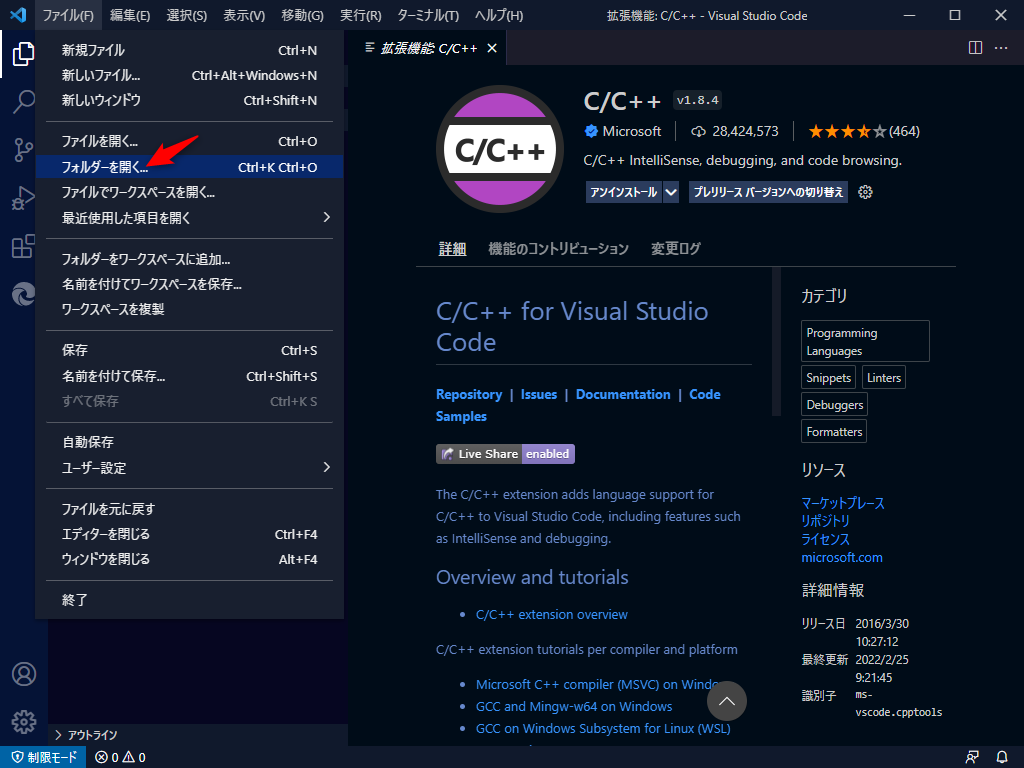Choose 保存 from the File menu
The height and width of the screenshot is (768, 1024).
(189, 351)
